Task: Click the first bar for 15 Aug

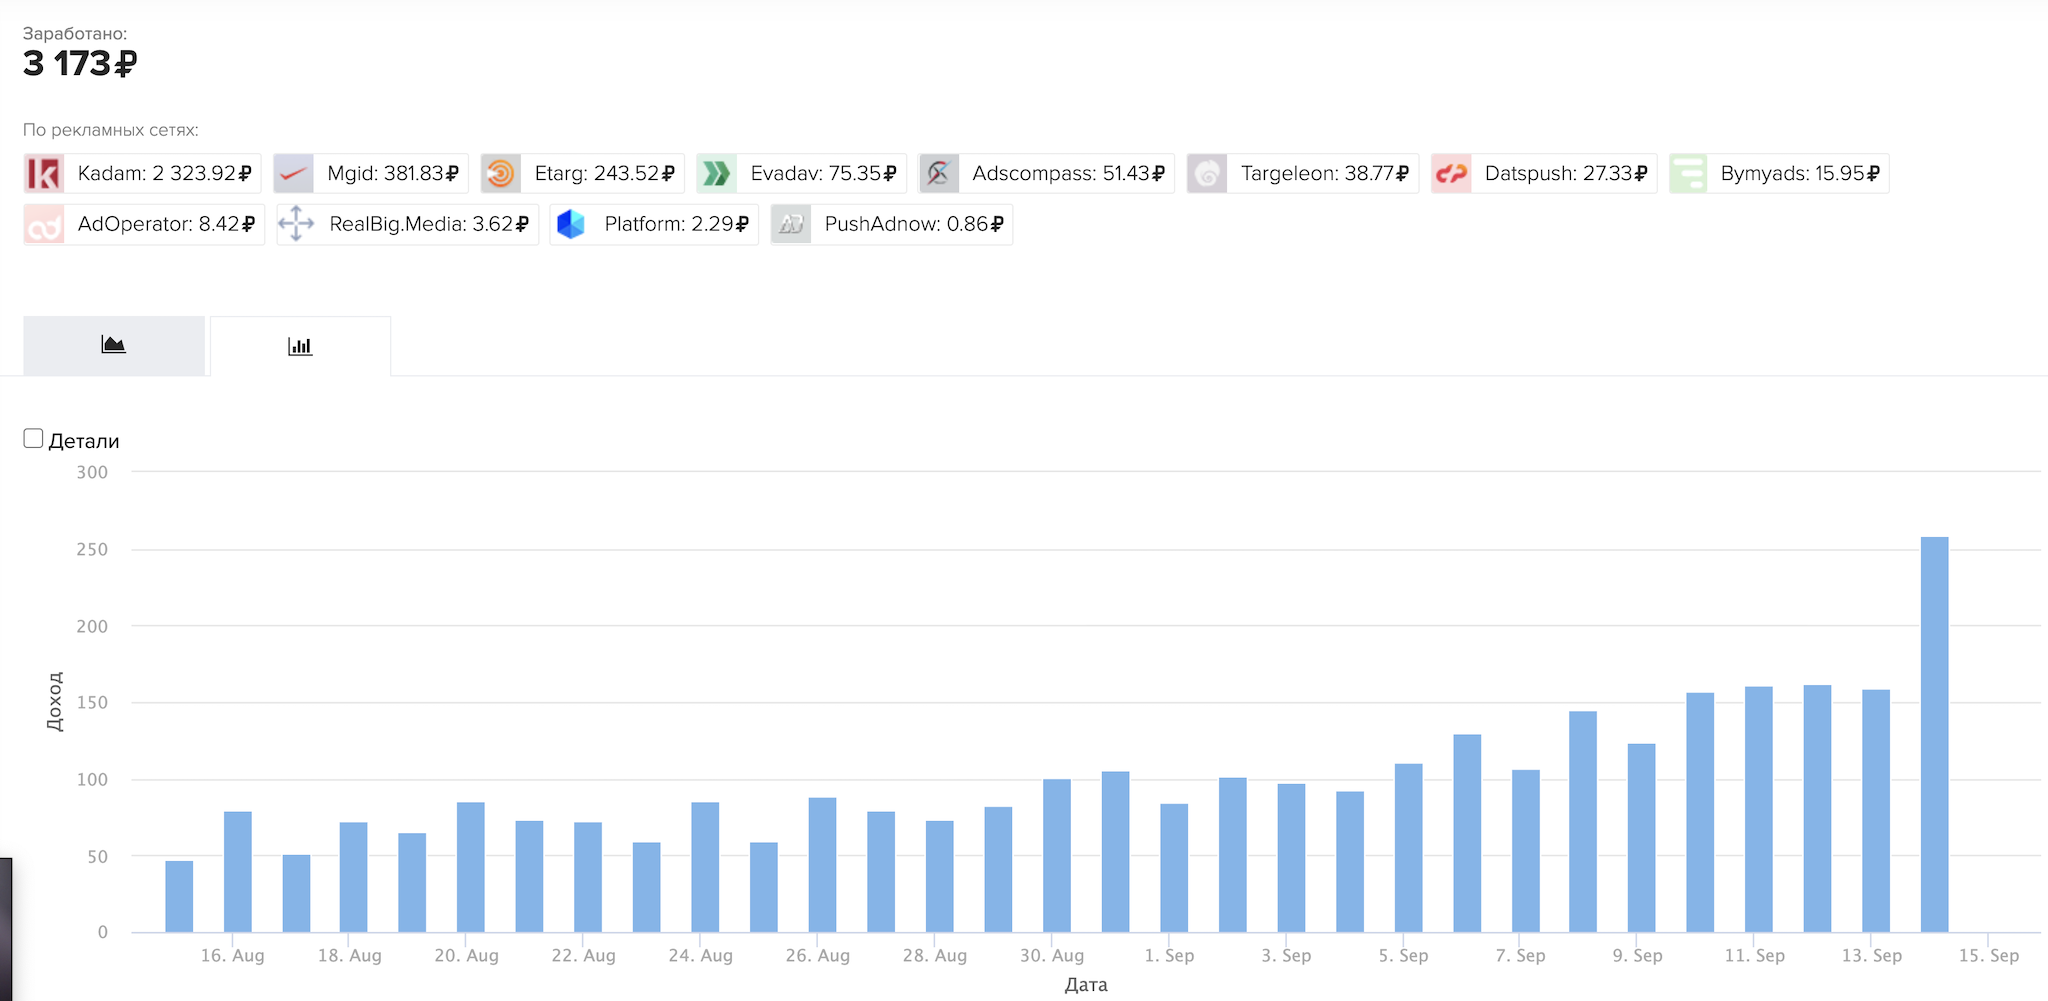Action: [x=179, y=896]
